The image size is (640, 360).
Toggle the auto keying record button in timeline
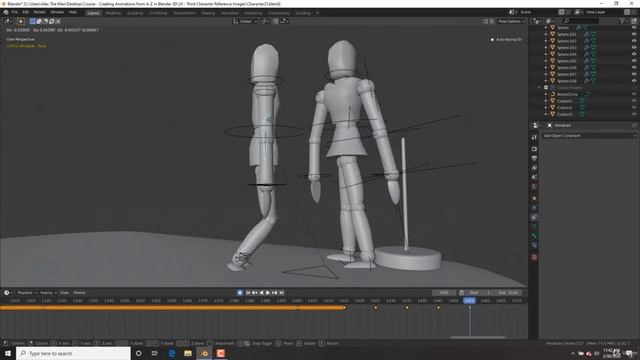pyautogui.click(x=240, y=293)
